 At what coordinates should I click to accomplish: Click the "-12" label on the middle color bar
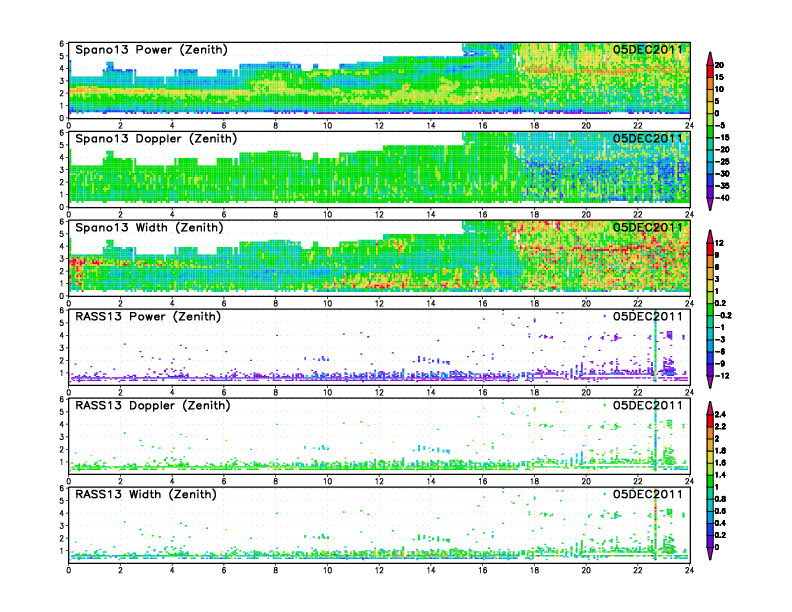tap(722, 376)
